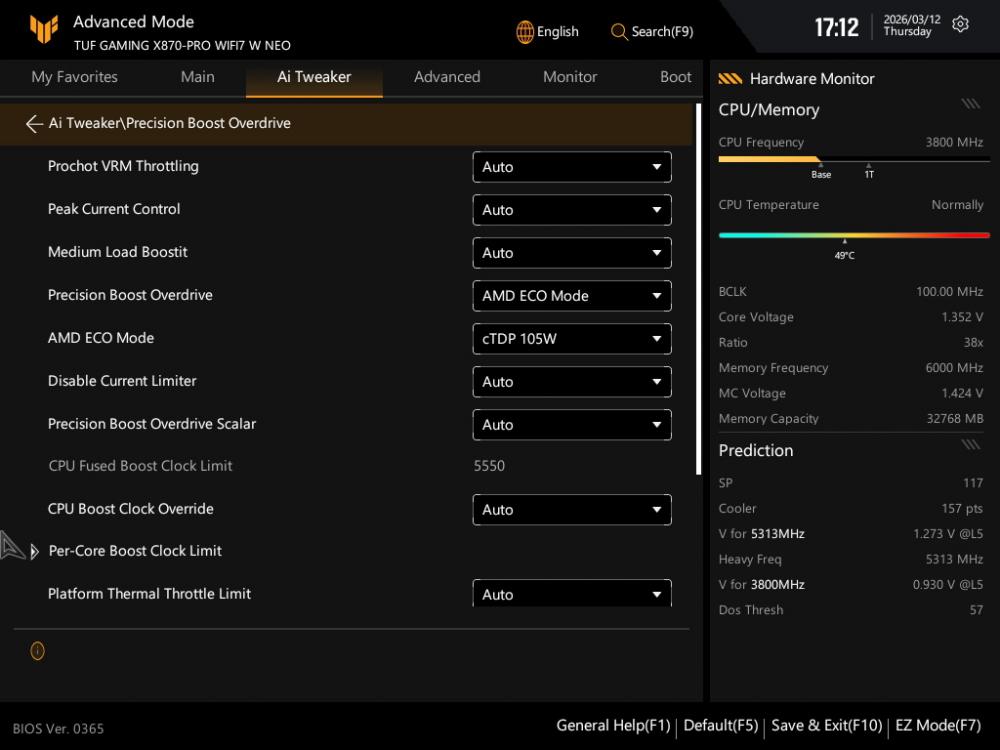Open Peak Current Control dropdown
This screenshot has height=750, width=1000.
point(571,210)
